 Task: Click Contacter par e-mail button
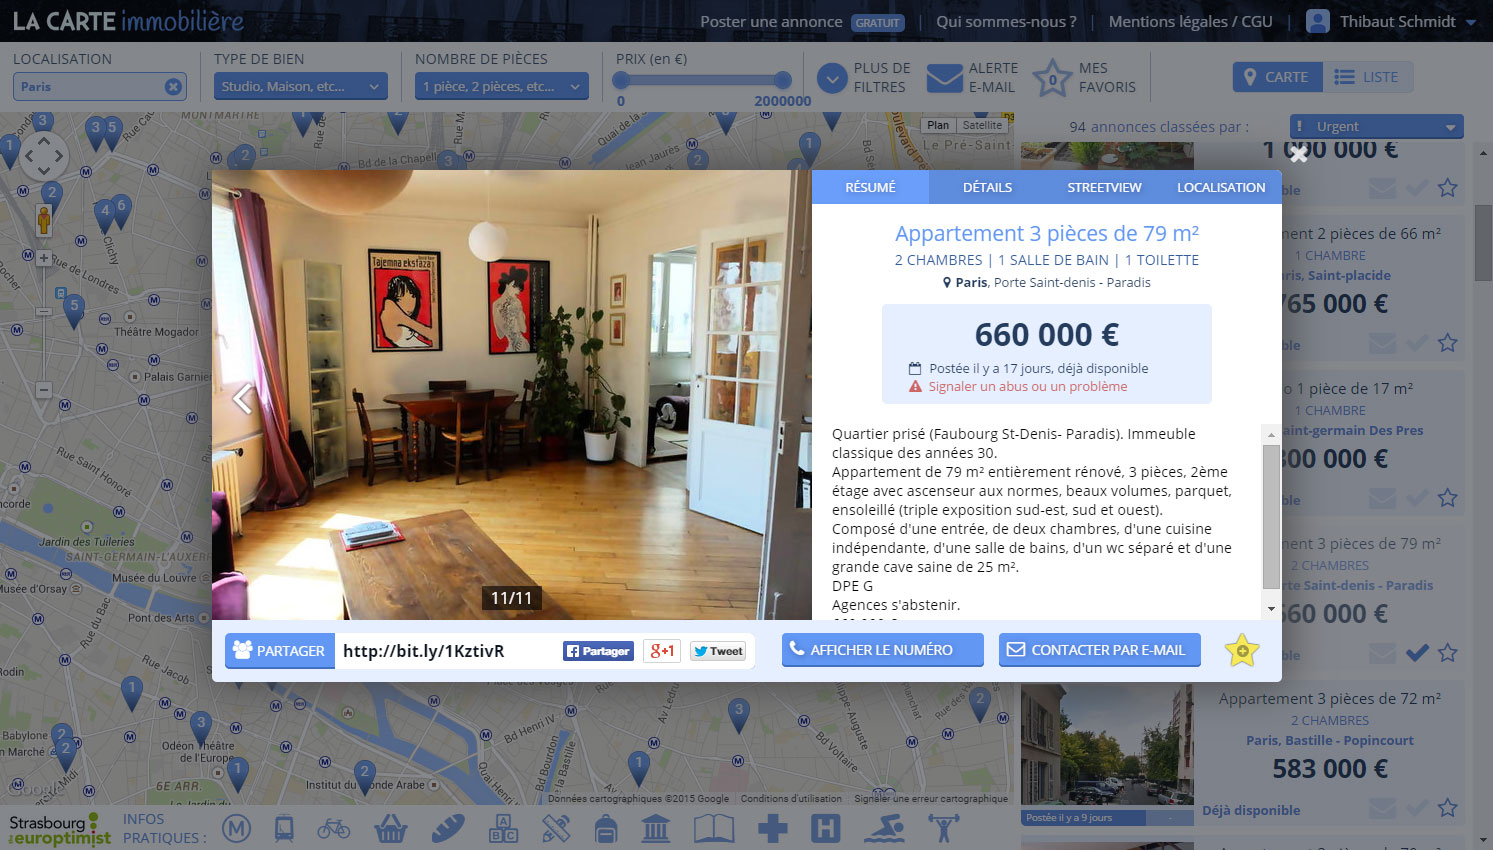click(1100, 650)
